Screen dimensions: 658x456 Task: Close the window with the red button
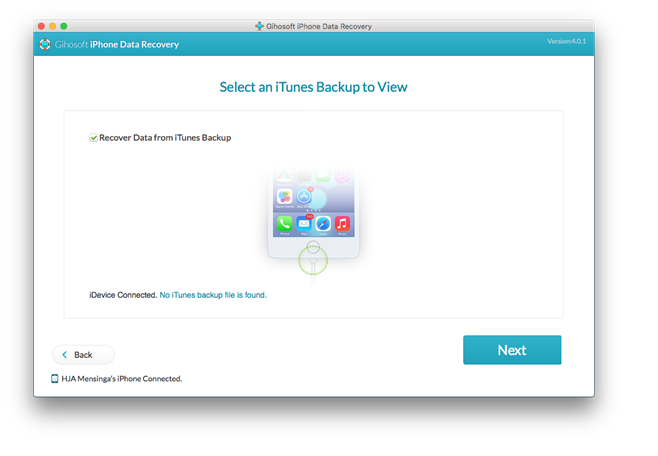[42, 25]
